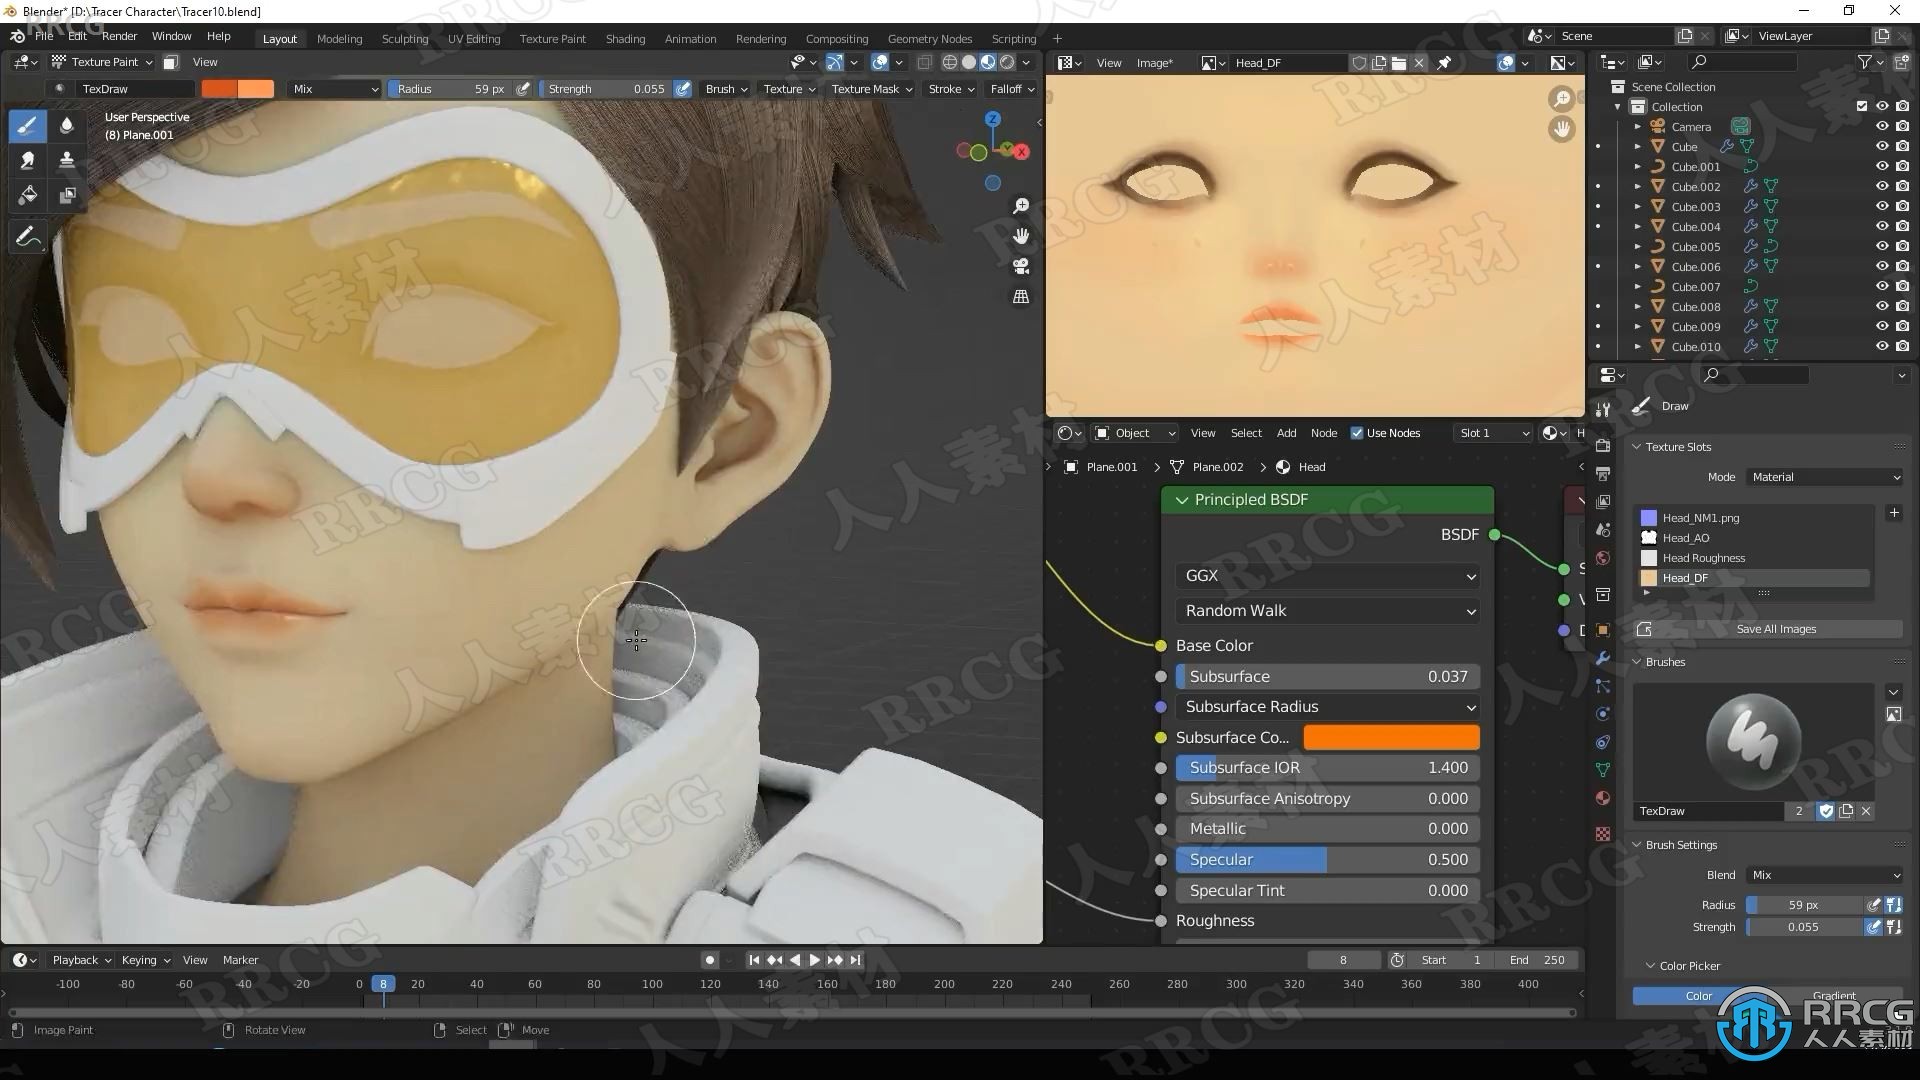Open the Shading menu in menu bar

(624, 37)
